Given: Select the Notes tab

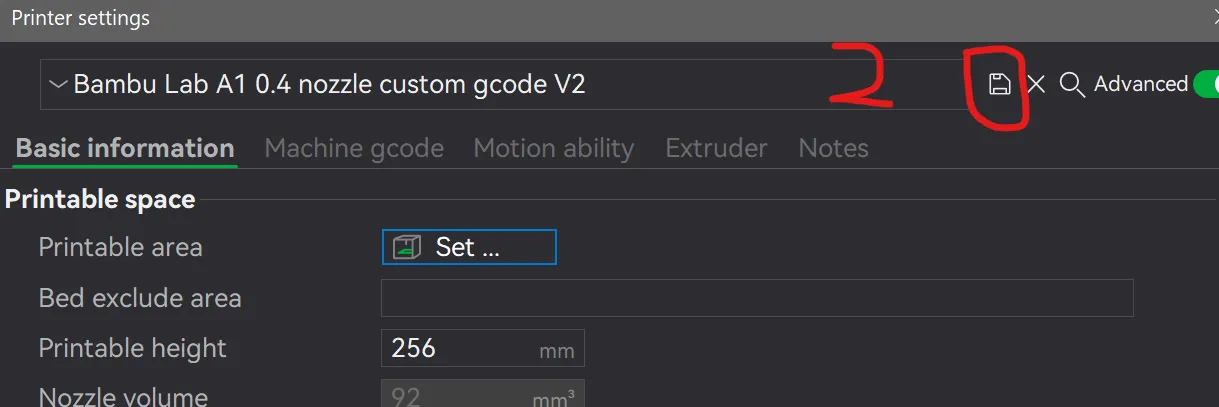Looking at the screenshot, I should click(x=833, y=148).
